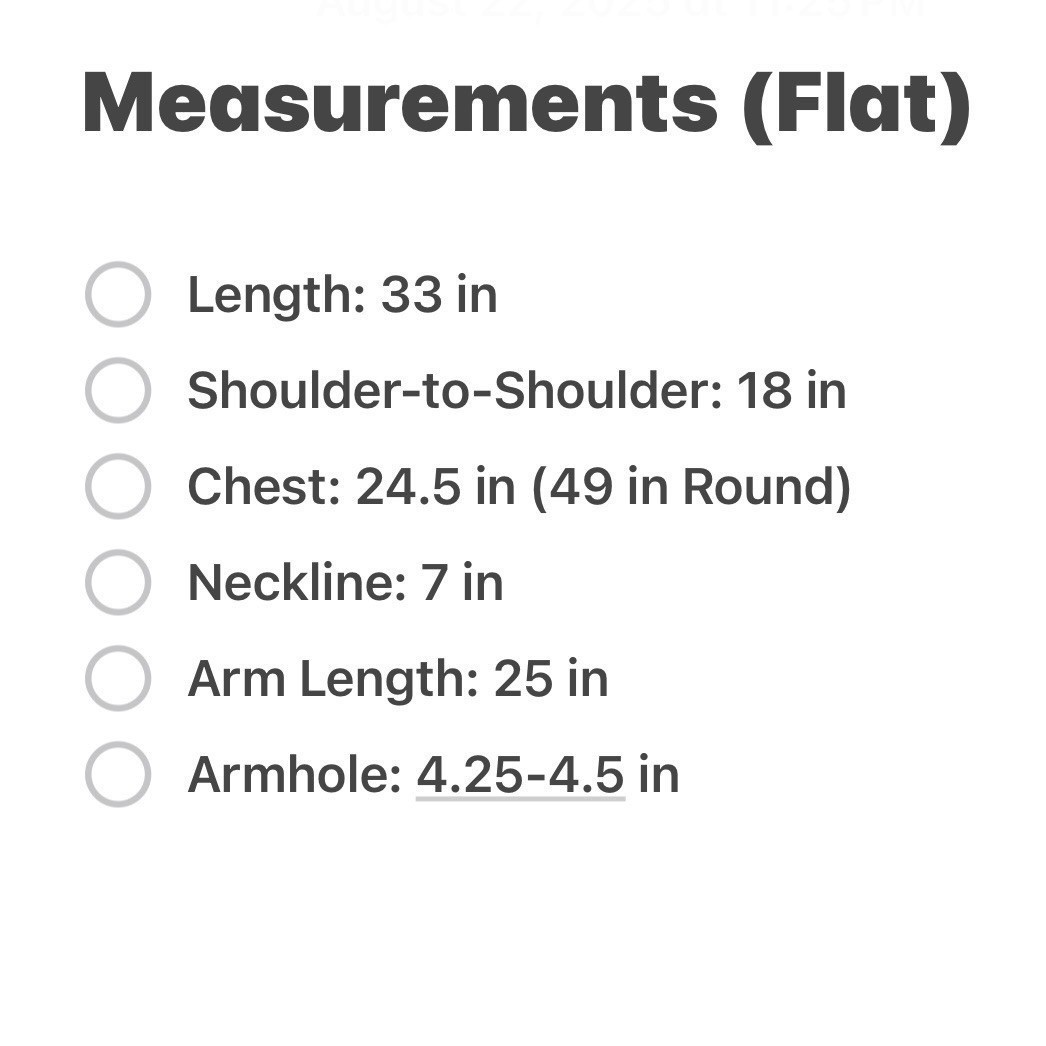The image size is (1046, 1046).
Task: Tap the faded date timestamp at top
Action: (620, 10)
